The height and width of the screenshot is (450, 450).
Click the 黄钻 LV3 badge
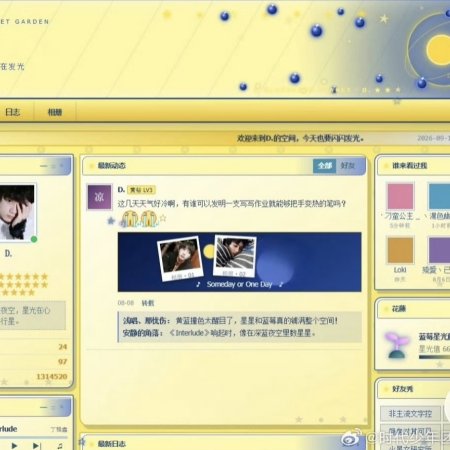click(x=141, y=190)
